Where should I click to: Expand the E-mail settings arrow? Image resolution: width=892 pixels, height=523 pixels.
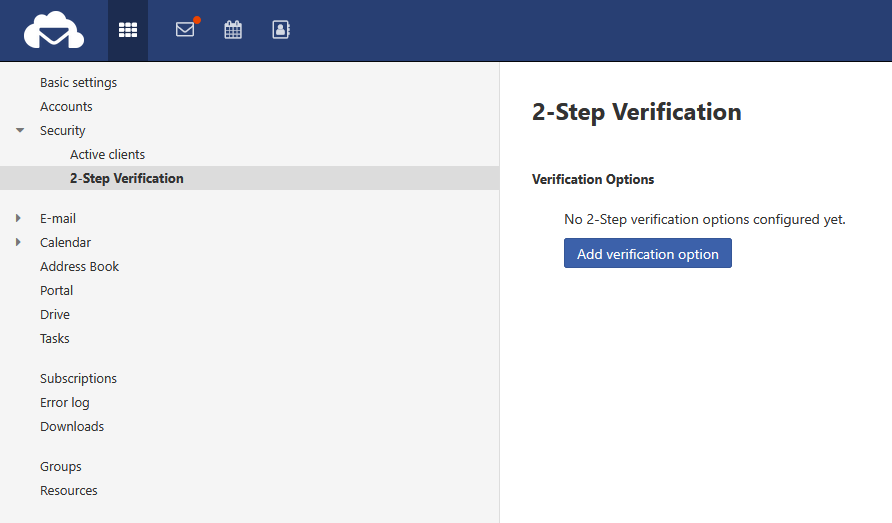click(x=19, y=218)
